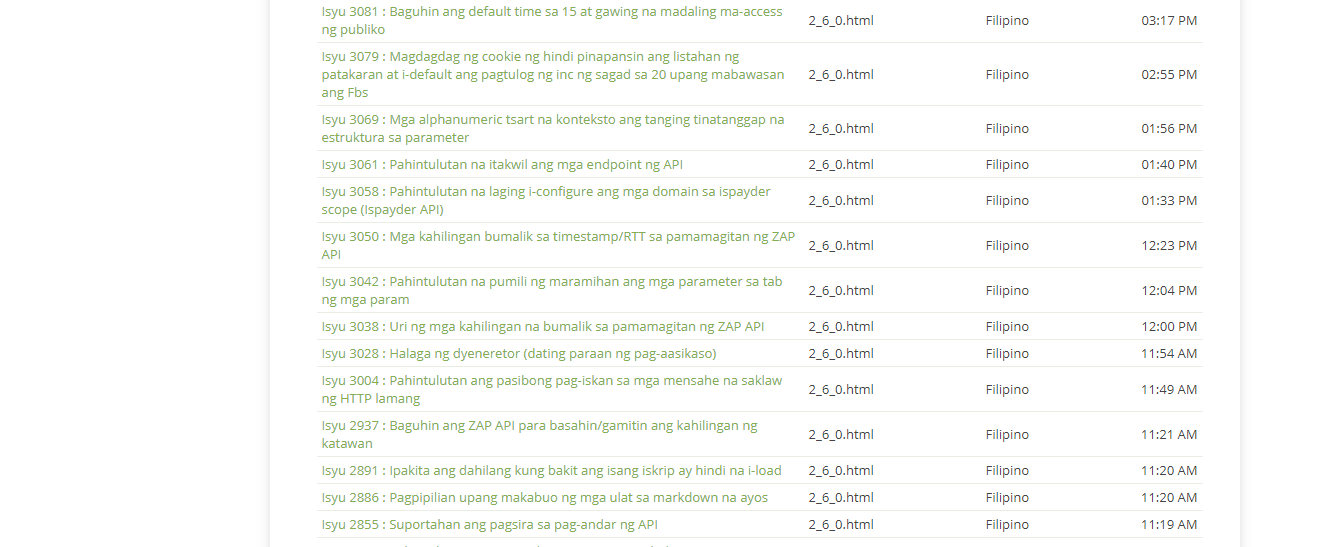
Task: Click the 01:40 PM timestamp
Action: (1169, 164)
